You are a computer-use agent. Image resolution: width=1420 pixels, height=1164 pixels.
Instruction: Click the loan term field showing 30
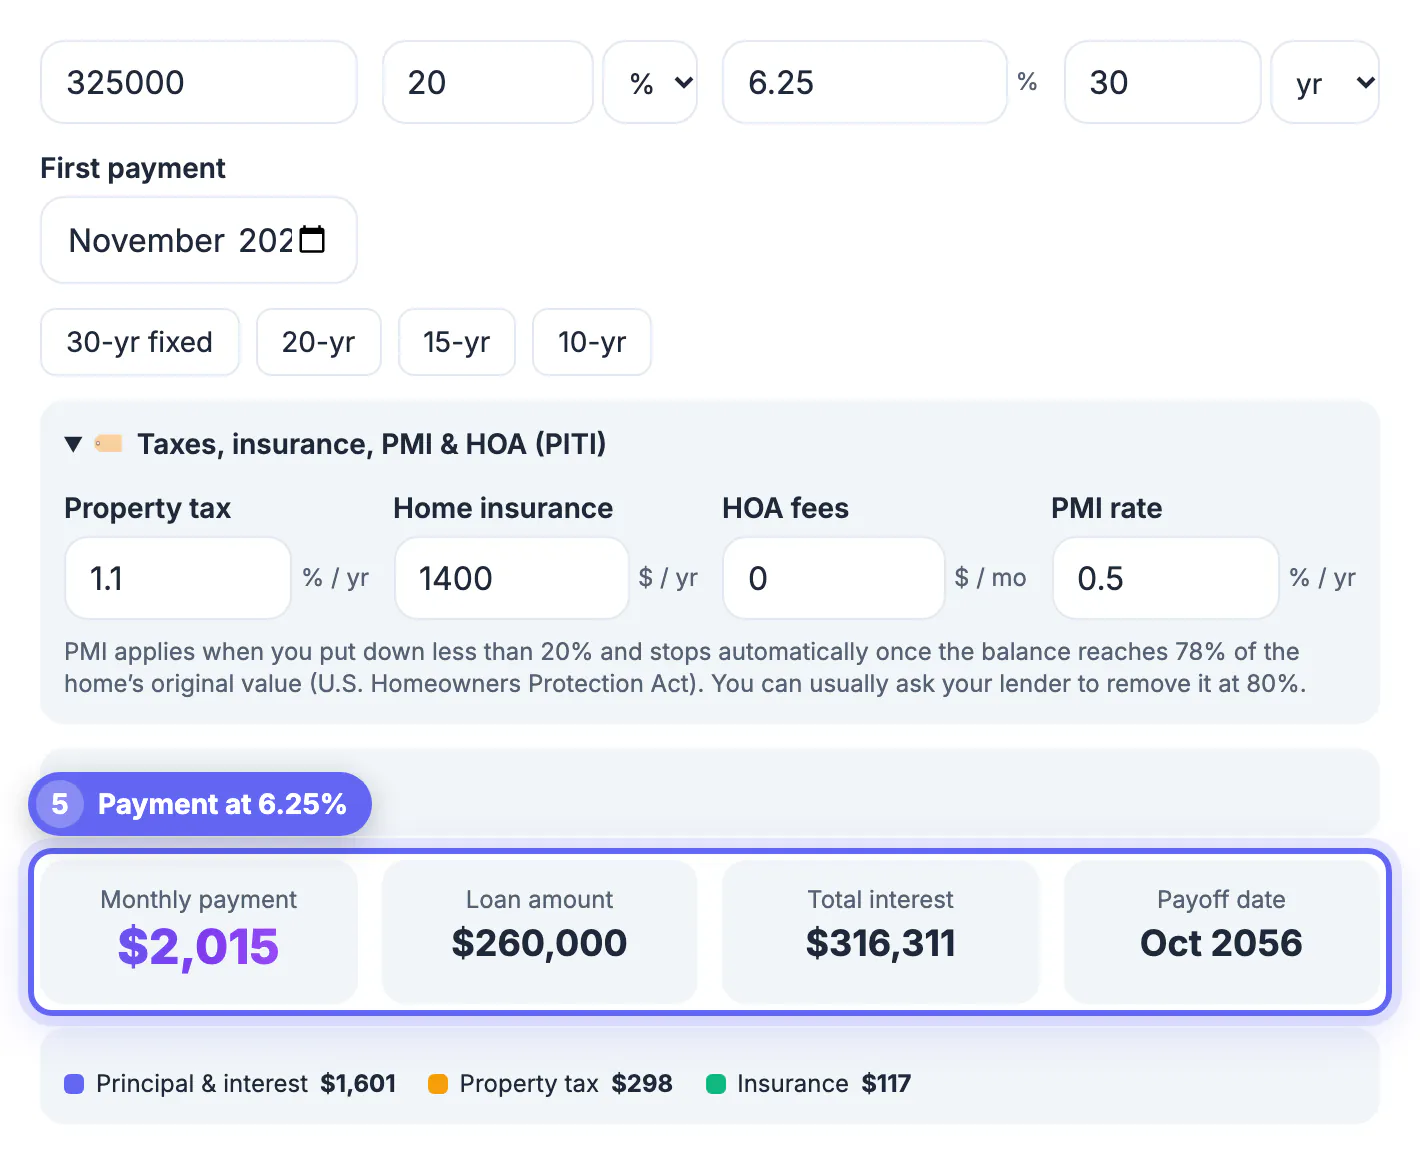coord(1163,82)
